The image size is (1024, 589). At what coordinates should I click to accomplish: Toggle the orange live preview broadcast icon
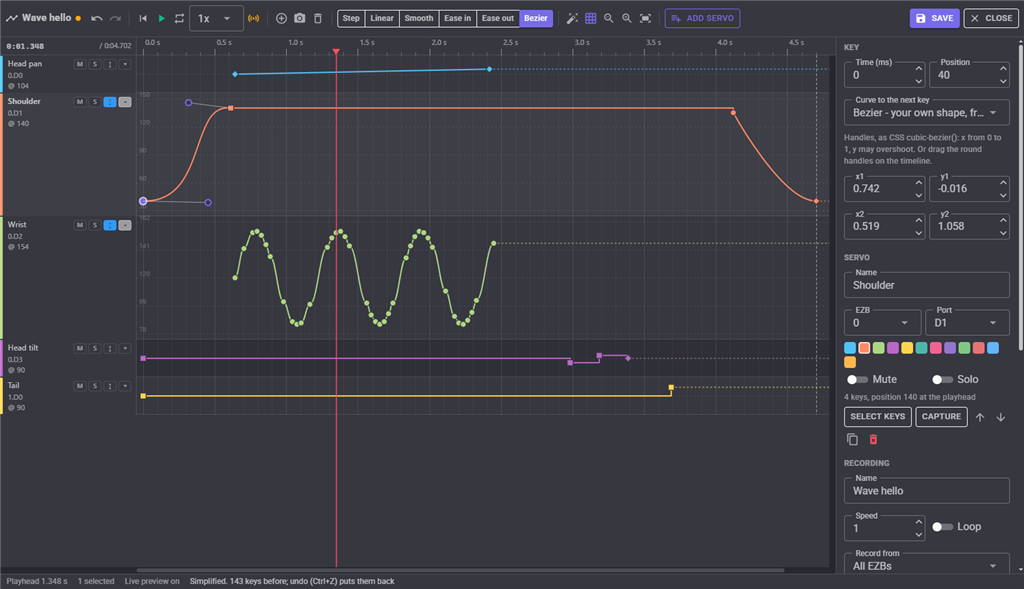(x=253, y=18)
